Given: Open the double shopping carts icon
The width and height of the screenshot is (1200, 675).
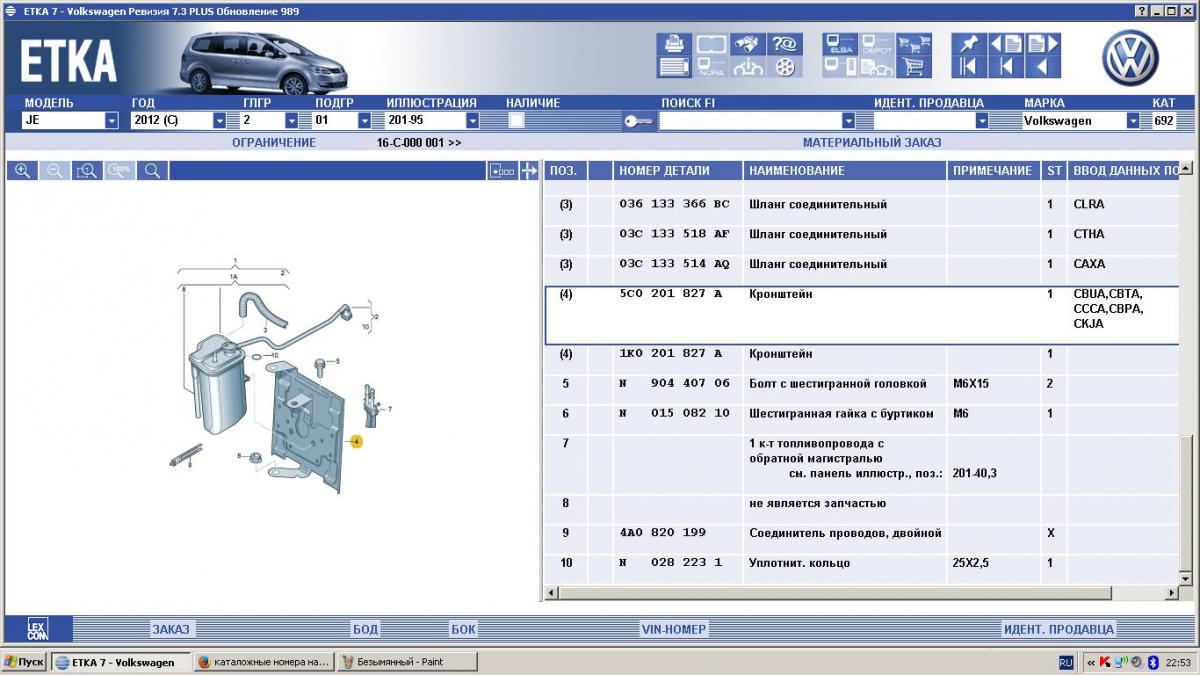Looking at the screenshot, I should [914, 45].
